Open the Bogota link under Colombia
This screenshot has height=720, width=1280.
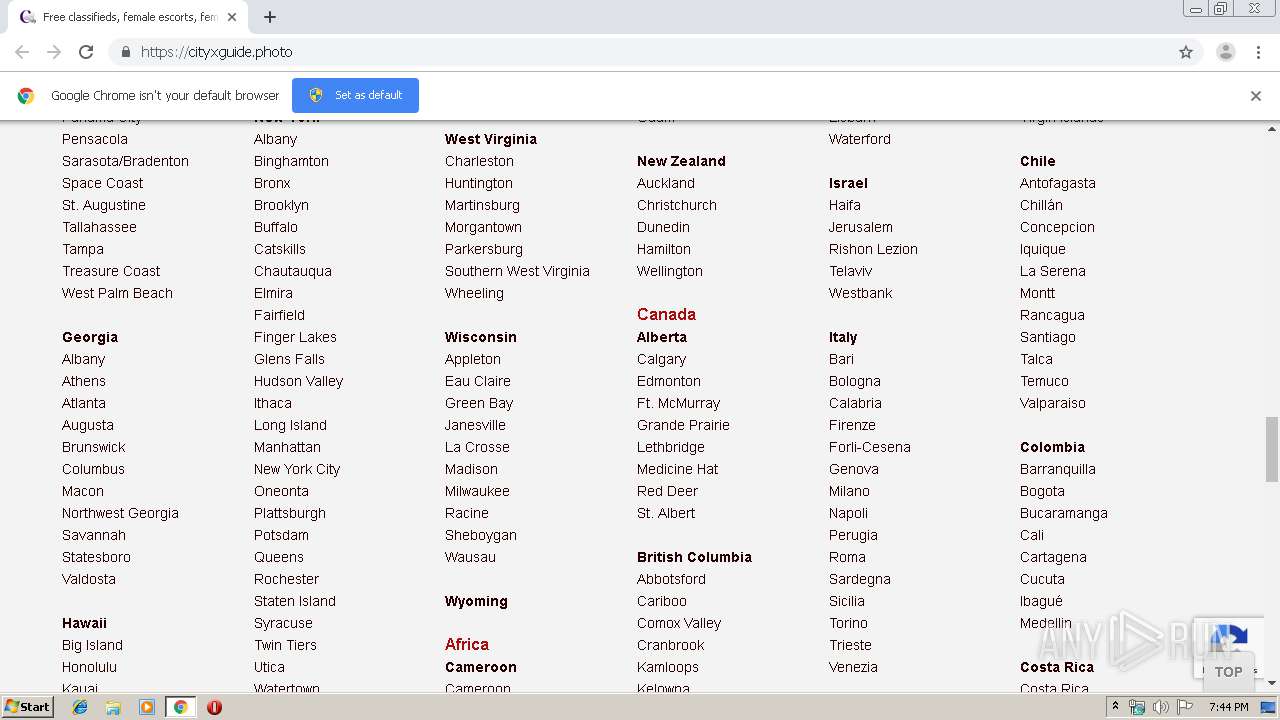1042,491
